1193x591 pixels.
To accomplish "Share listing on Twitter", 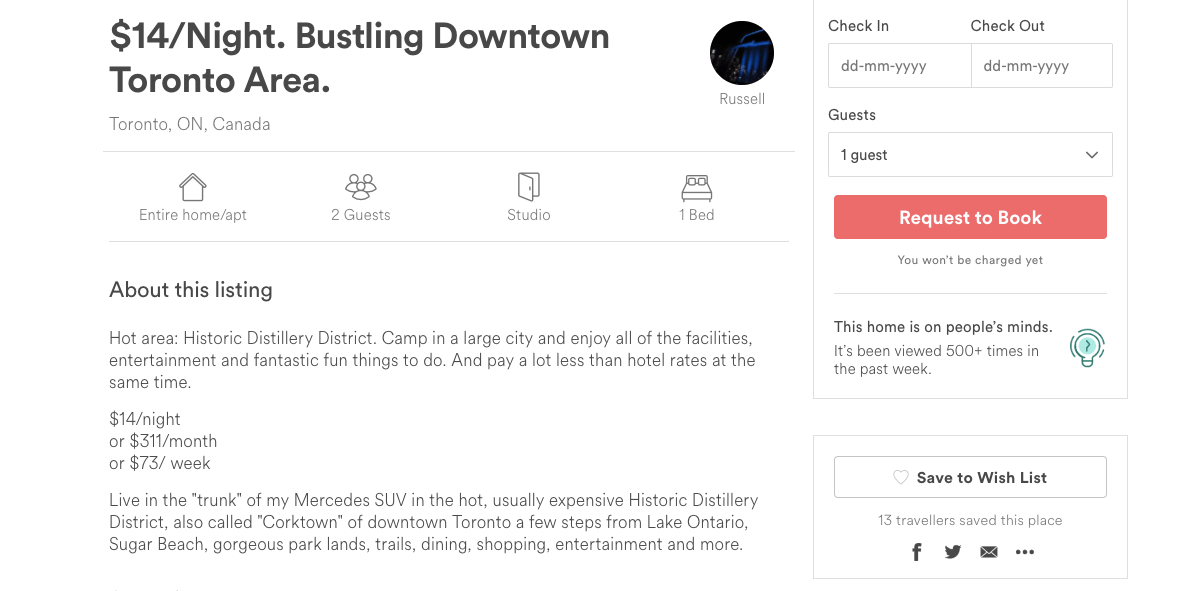I will coord(953,552).
